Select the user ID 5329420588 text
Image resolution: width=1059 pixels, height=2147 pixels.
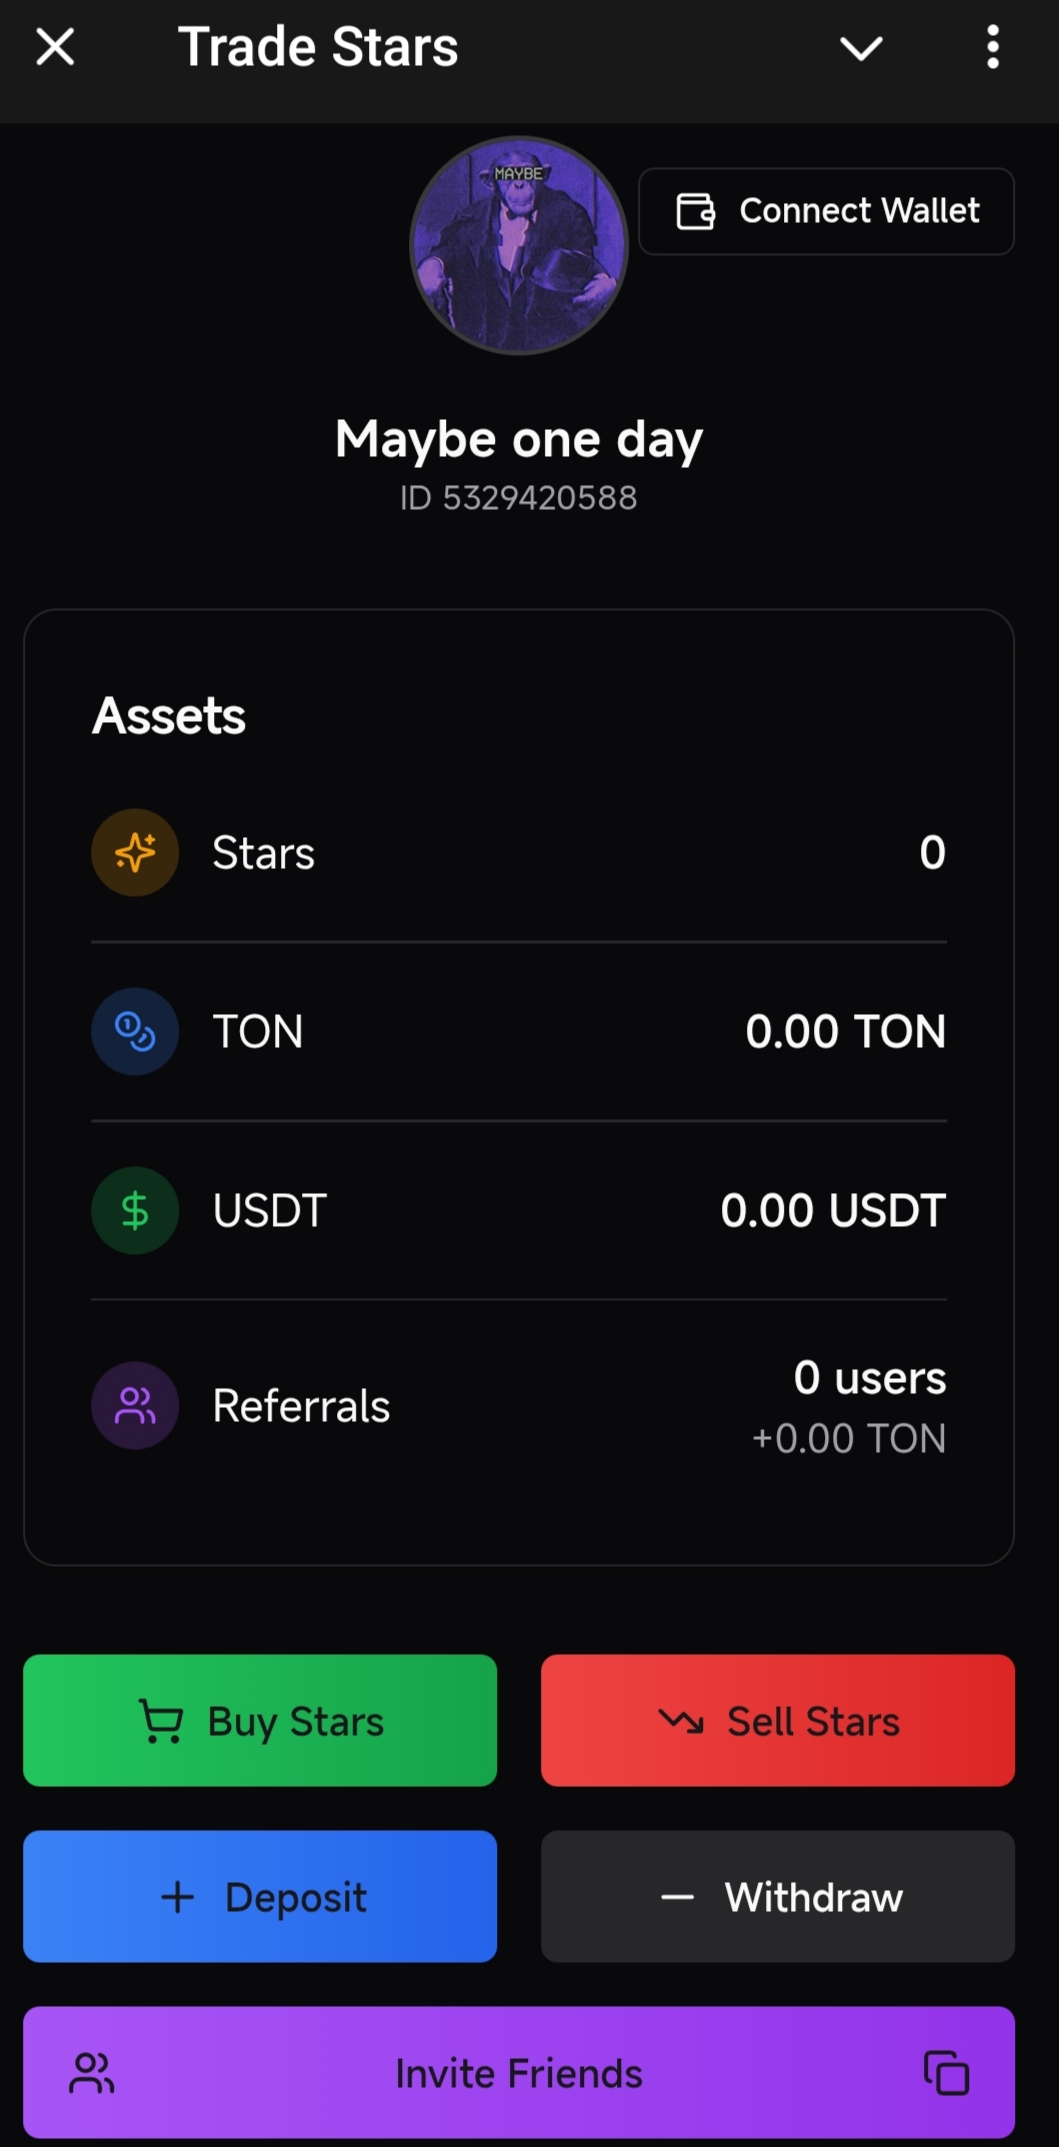(518, 497)
